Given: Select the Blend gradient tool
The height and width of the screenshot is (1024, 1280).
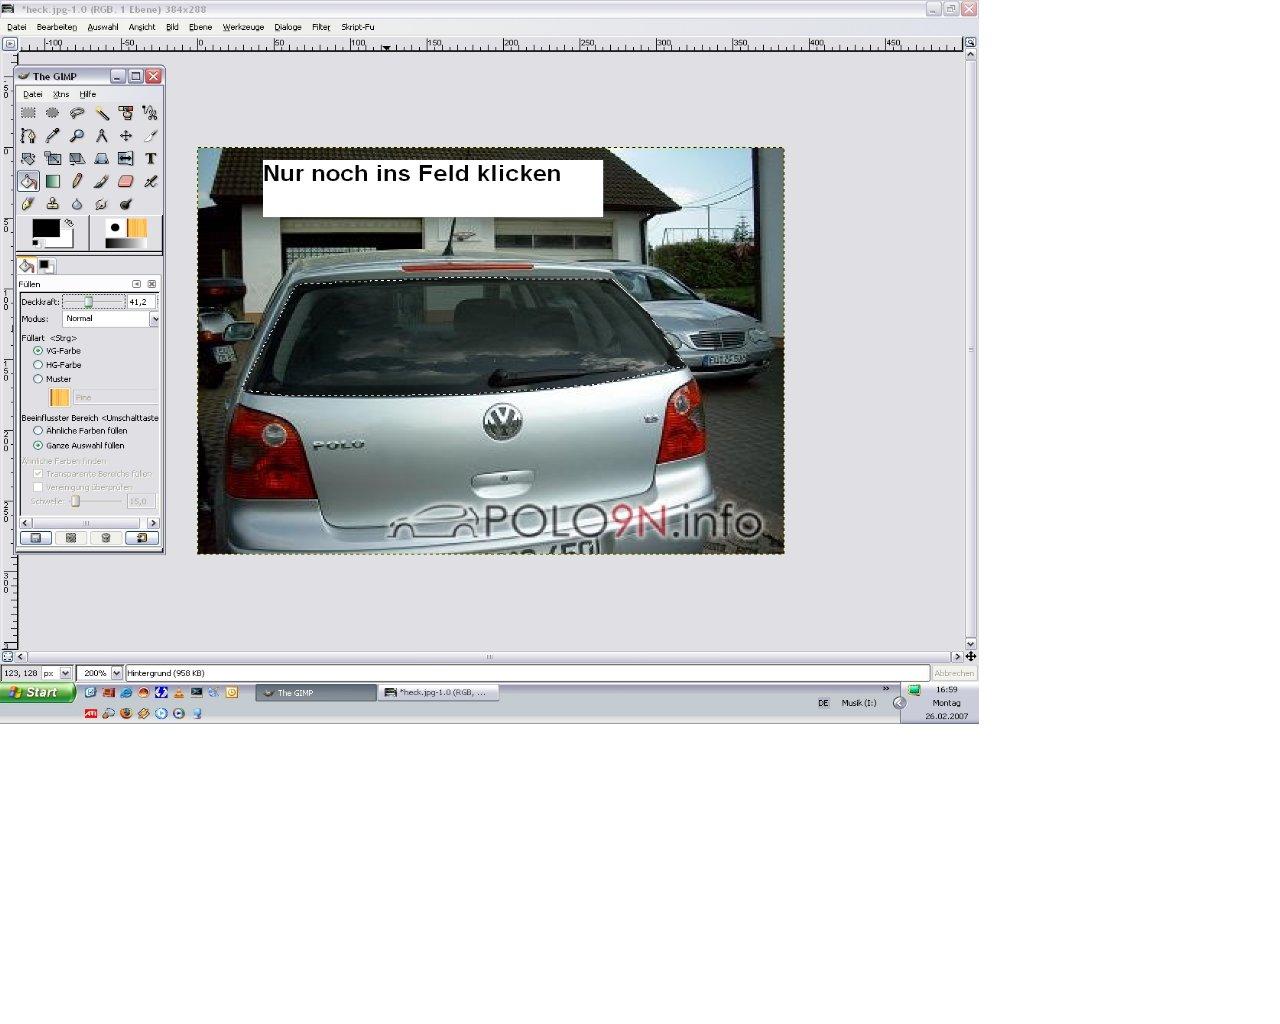Looking at the screenshot, I should pos(52,181).
